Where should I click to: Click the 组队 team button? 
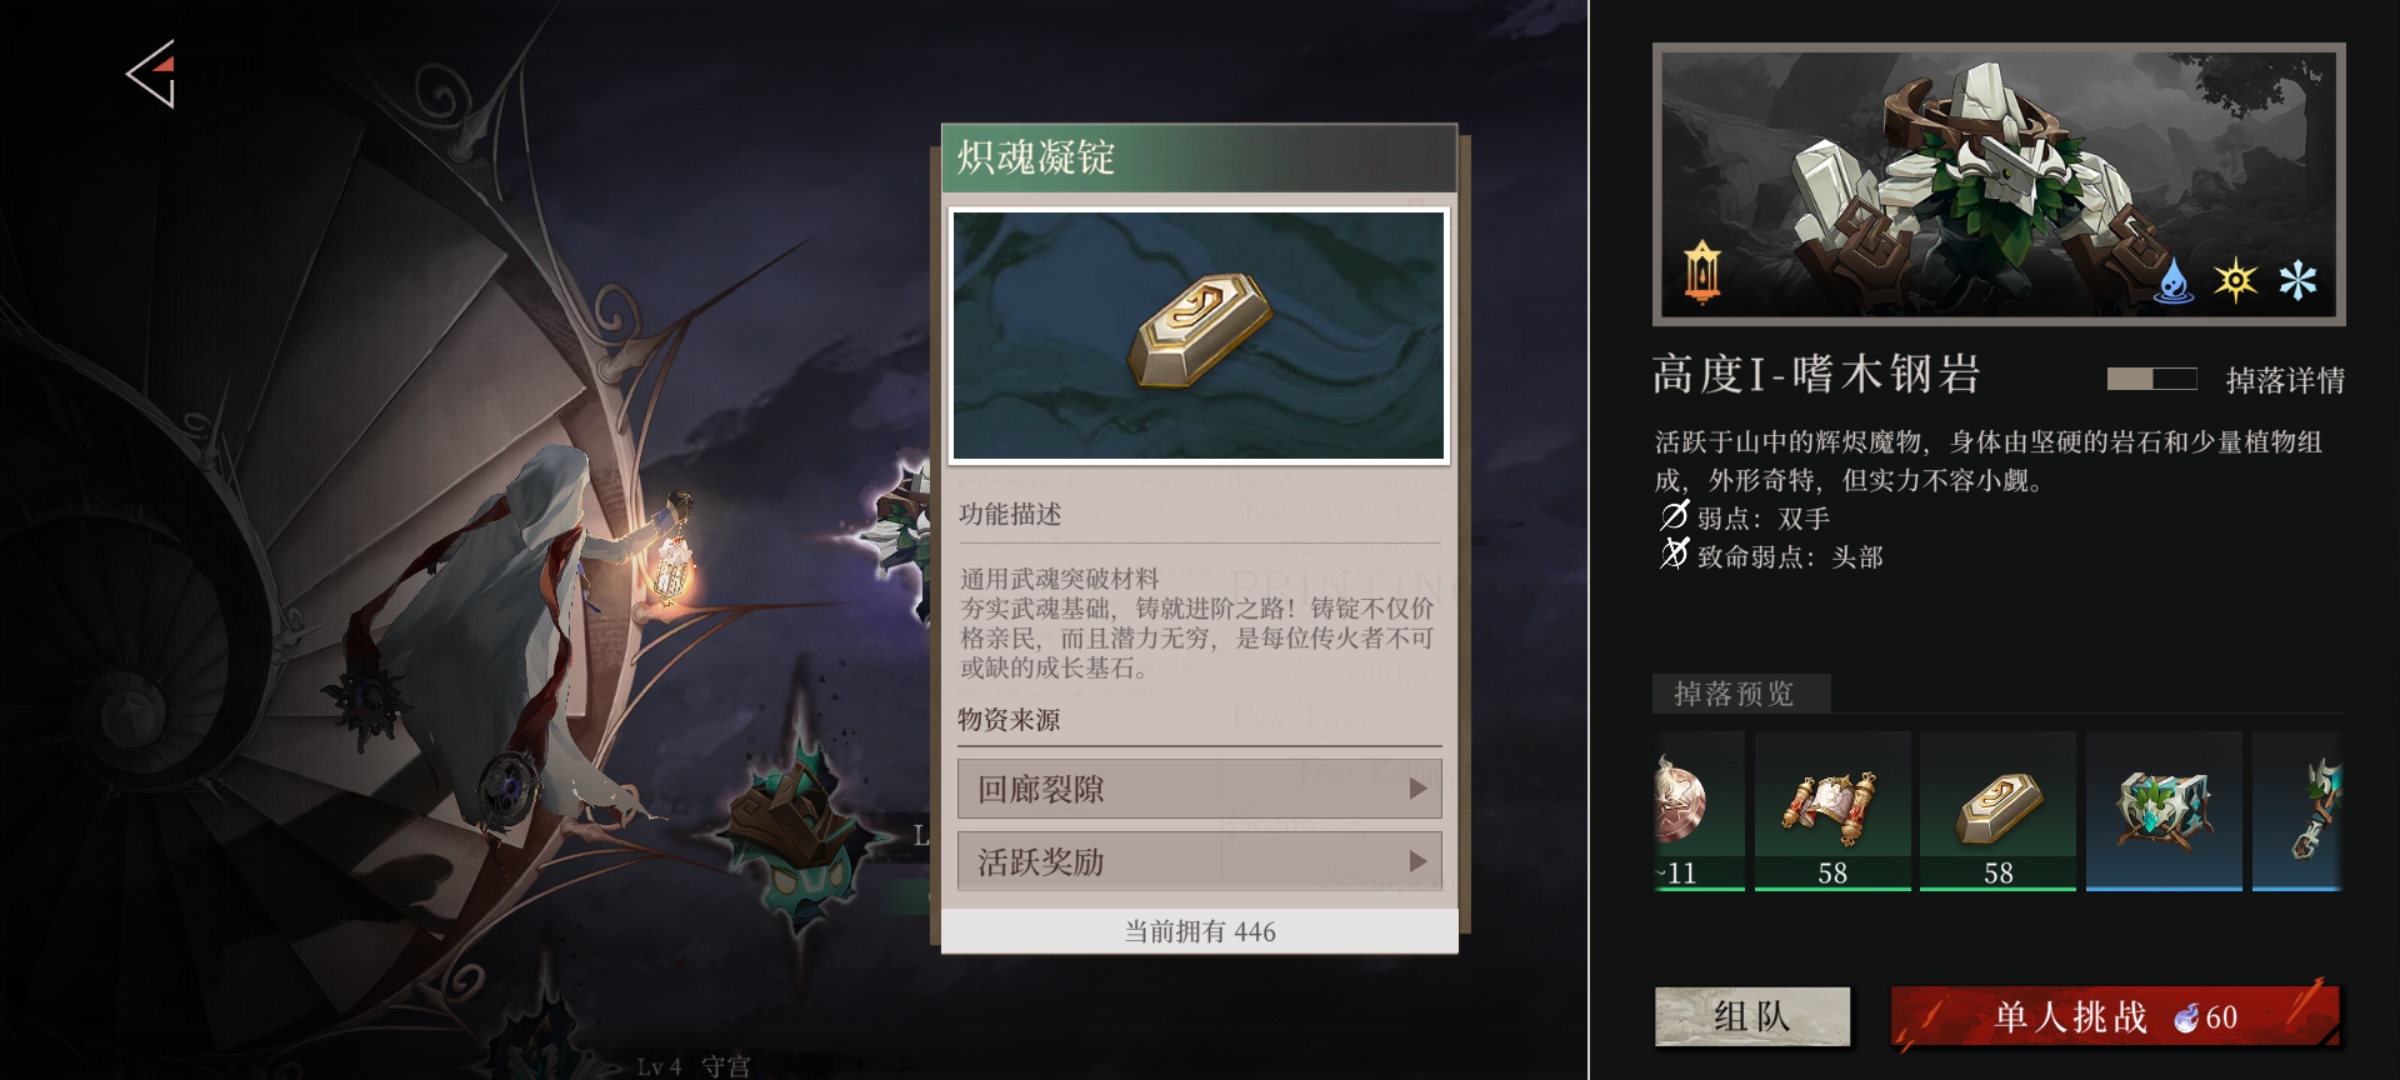1752,1017
